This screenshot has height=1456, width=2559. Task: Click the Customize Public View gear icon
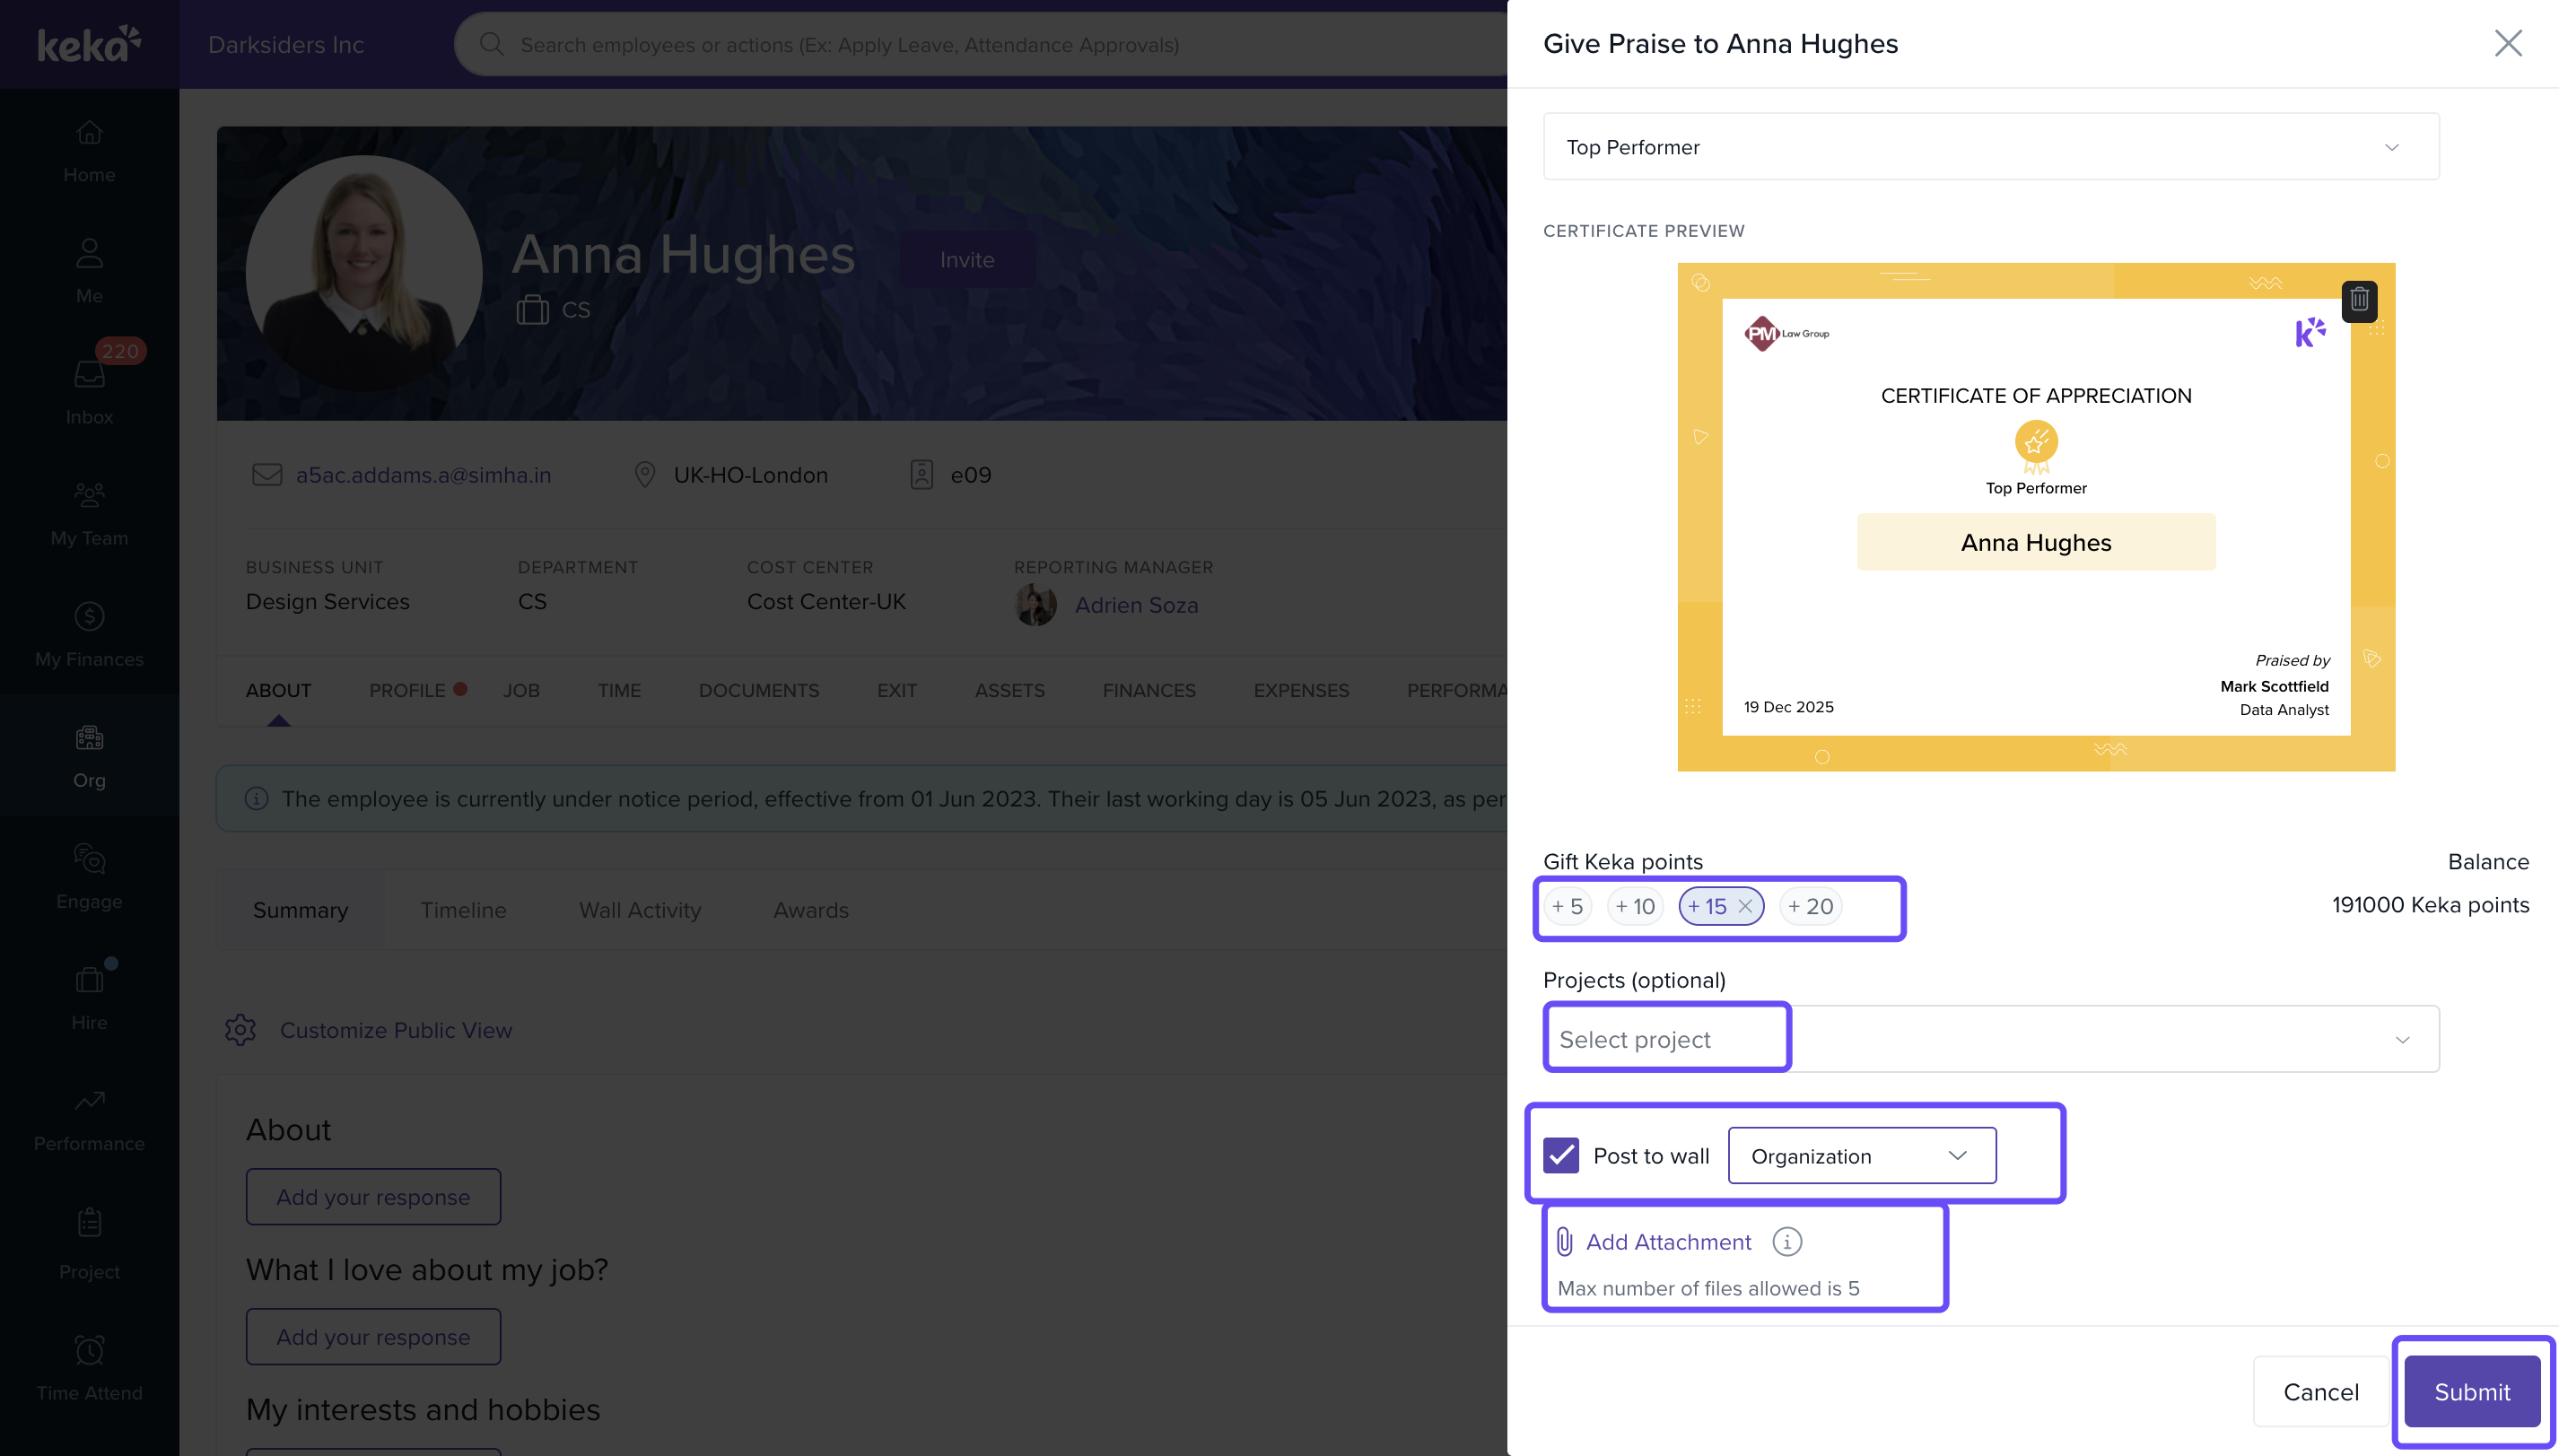tap(240, 1030)
